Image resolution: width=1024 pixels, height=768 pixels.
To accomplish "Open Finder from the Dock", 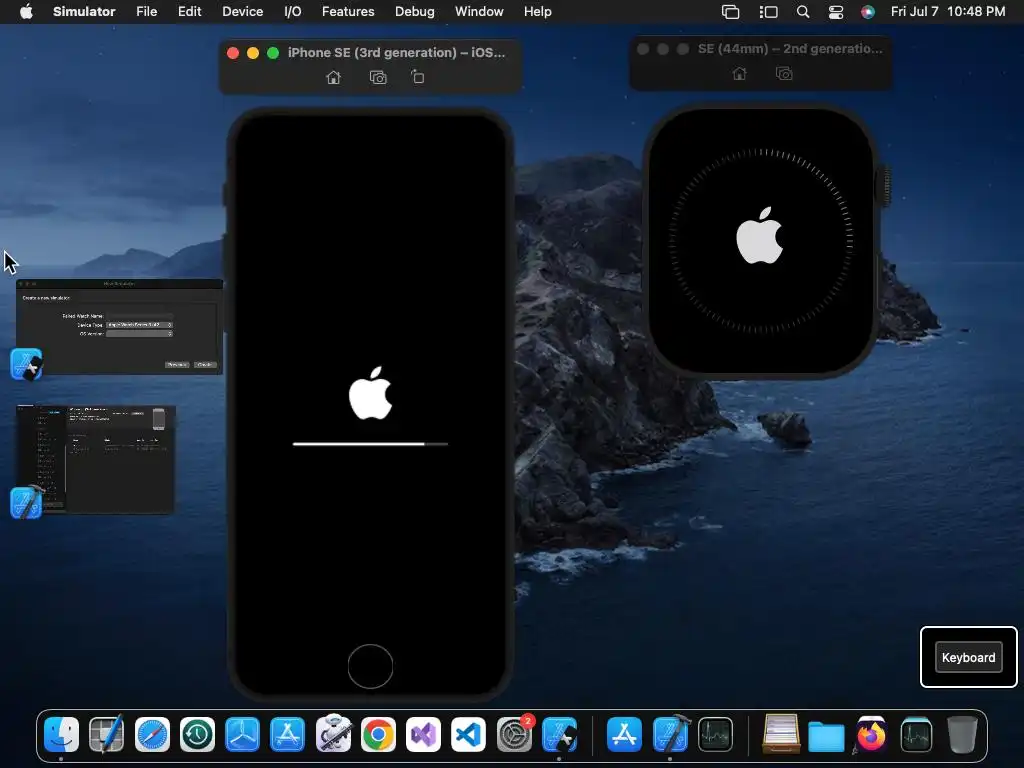I will coord(61,734).
